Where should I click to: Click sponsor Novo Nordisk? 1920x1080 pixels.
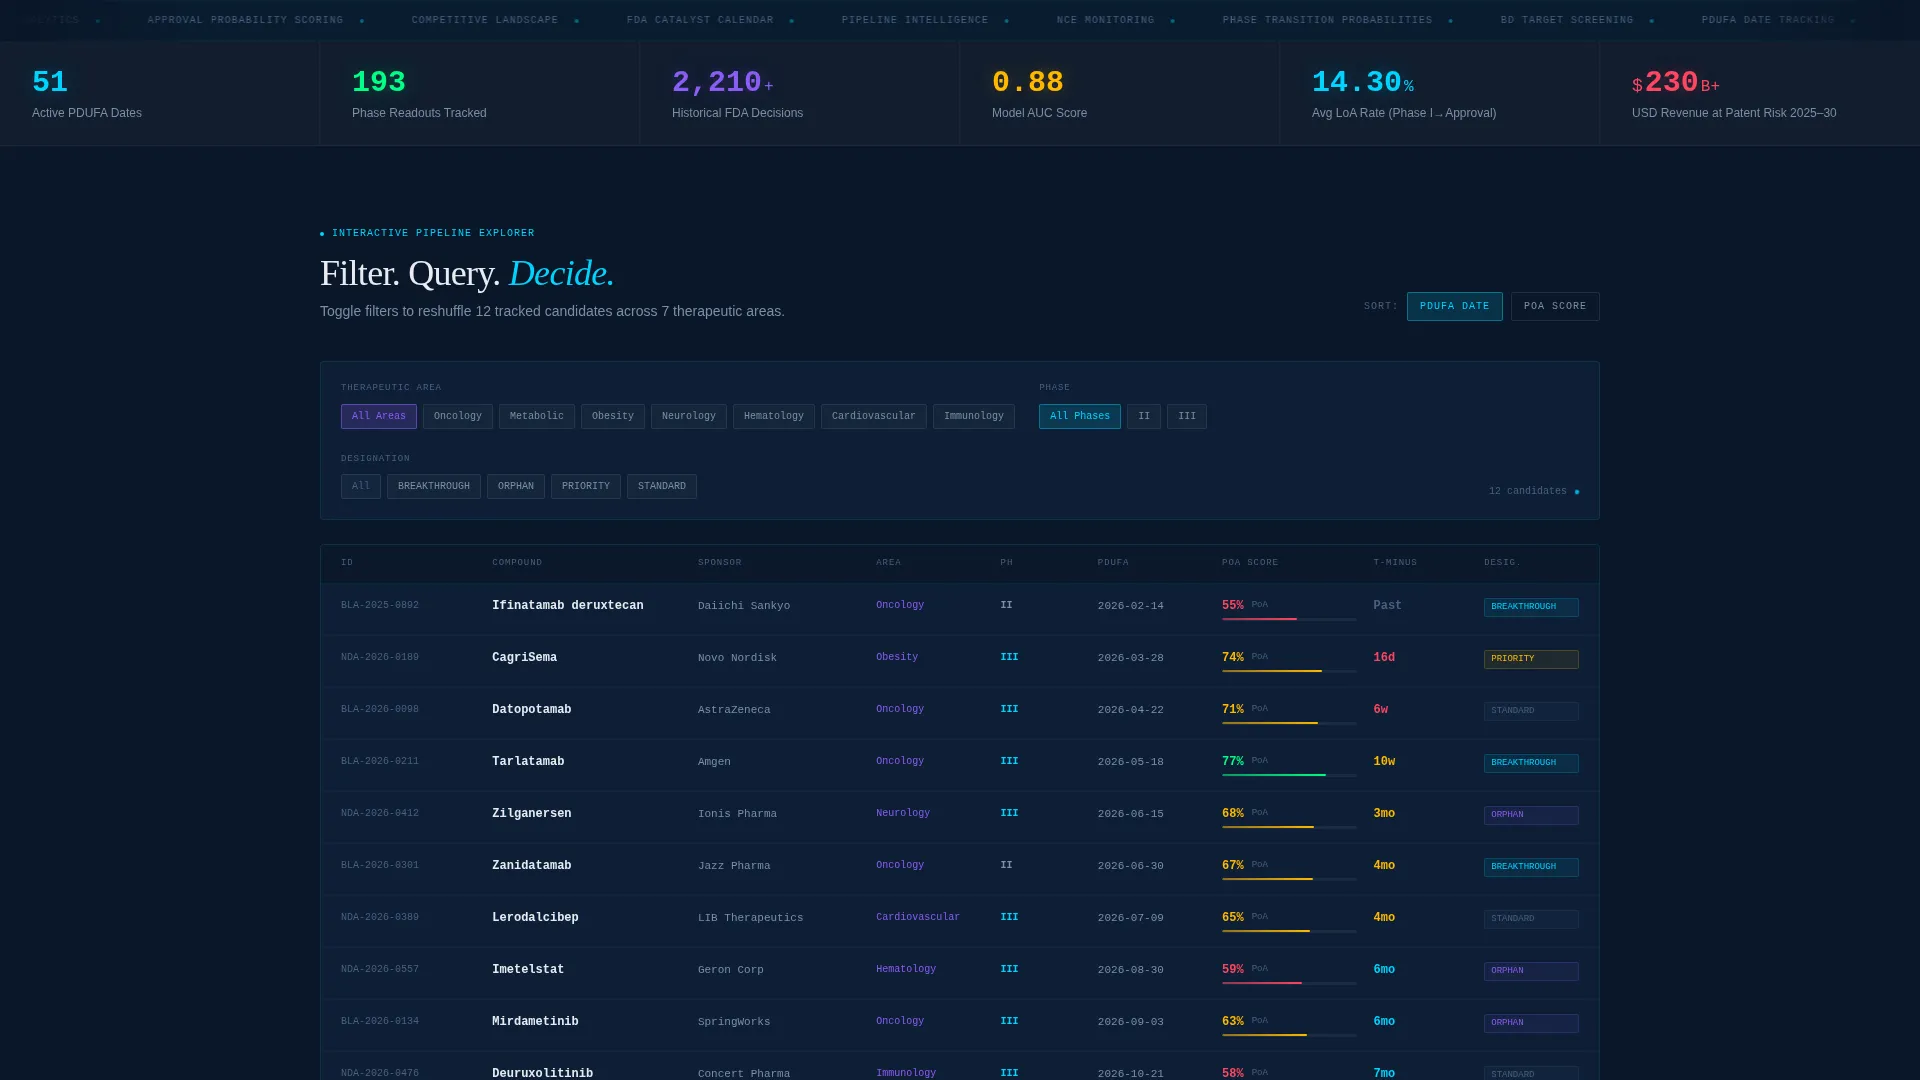(x=737, y=657)
